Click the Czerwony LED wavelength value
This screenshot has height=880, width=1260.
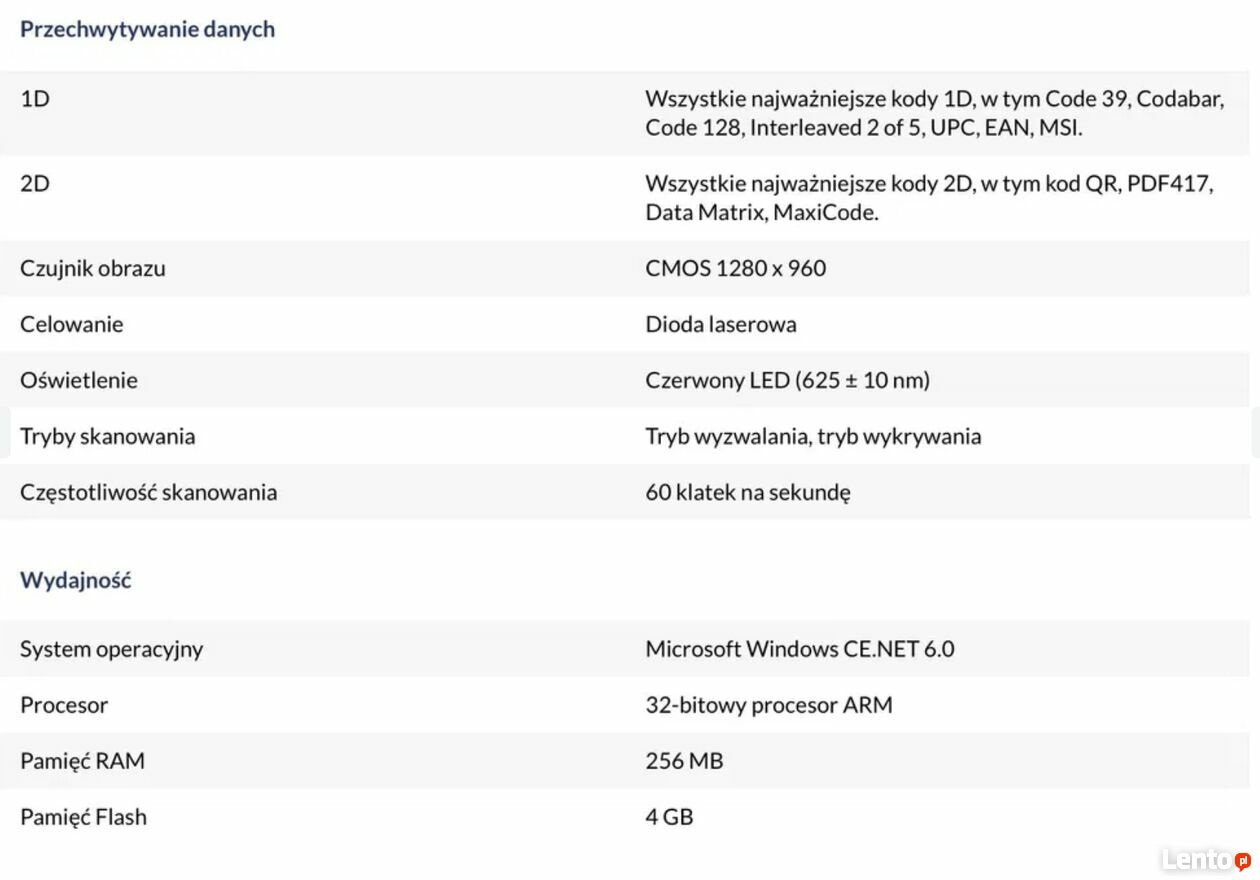(787, 380)
